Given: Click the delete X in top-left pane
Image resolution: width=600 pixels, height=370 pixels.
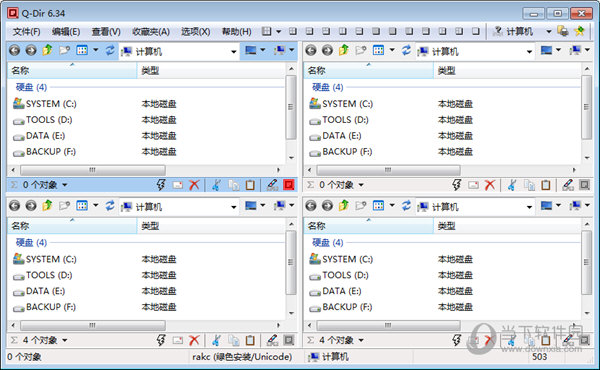Looking at the screenshot, I should [x=194, y=185].
